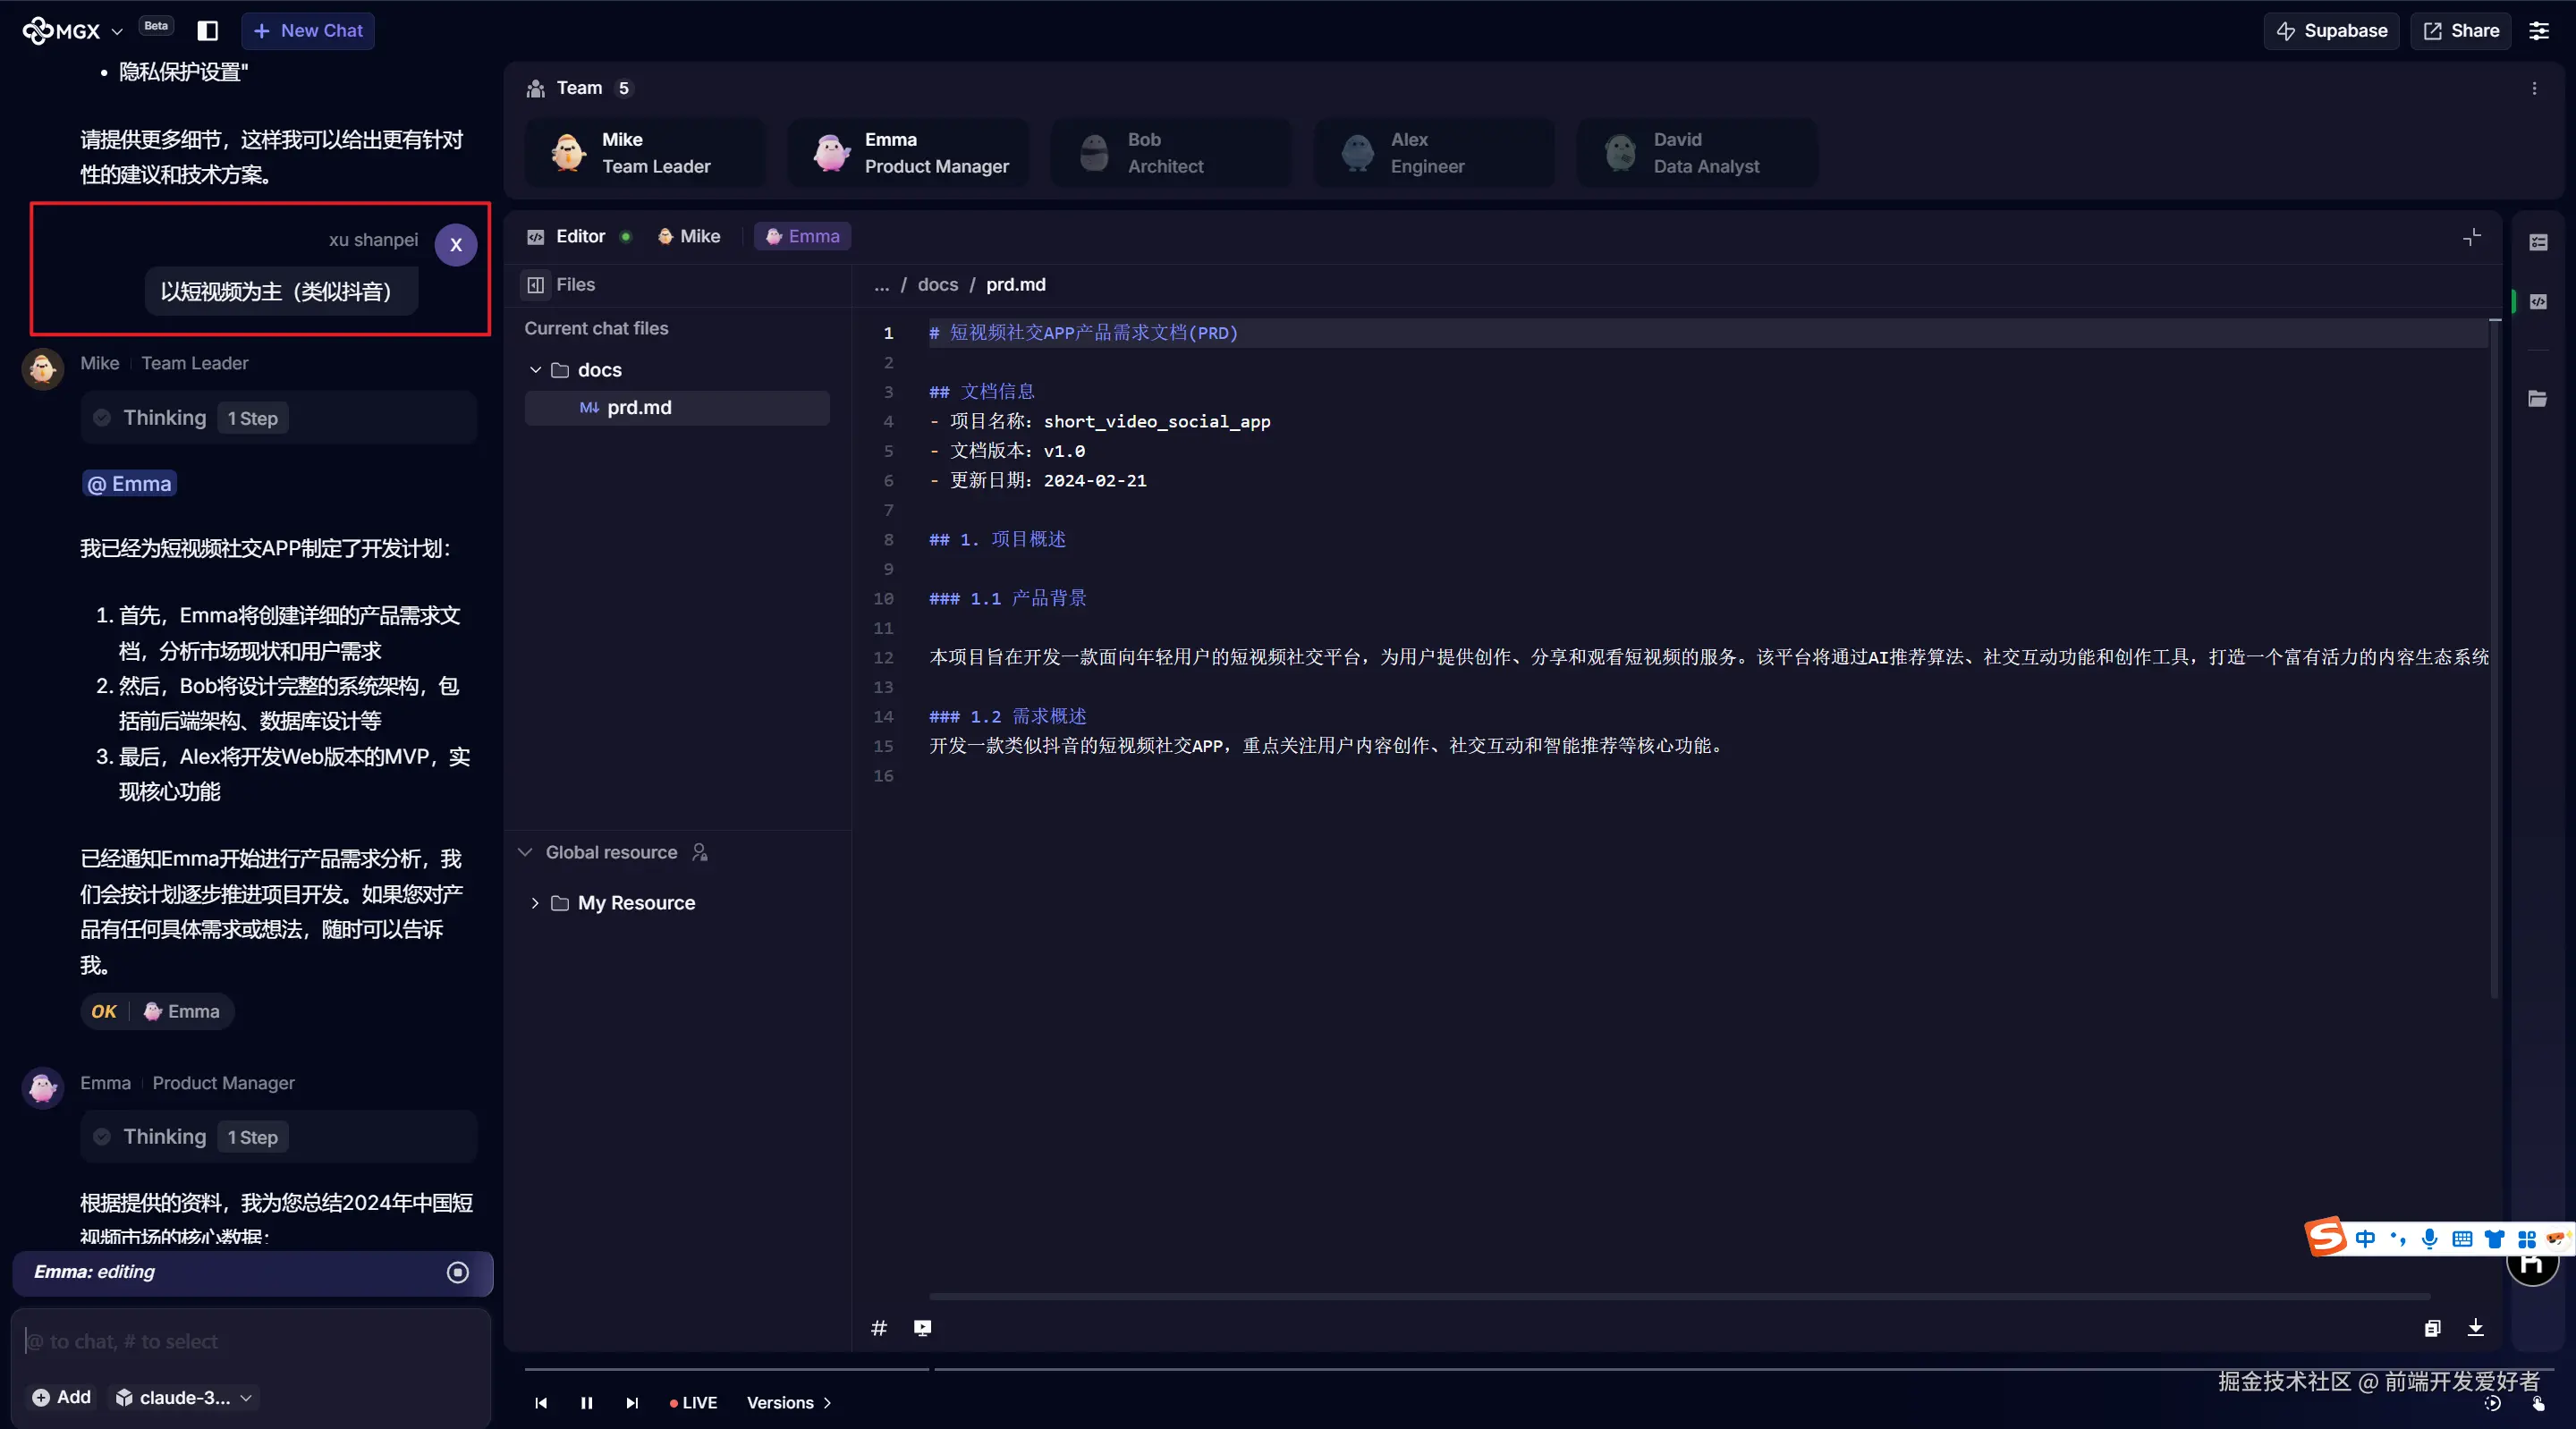This screenshot has width=2576, height=1429.
Task: Click the Share button
Action: coord(2461,31)
